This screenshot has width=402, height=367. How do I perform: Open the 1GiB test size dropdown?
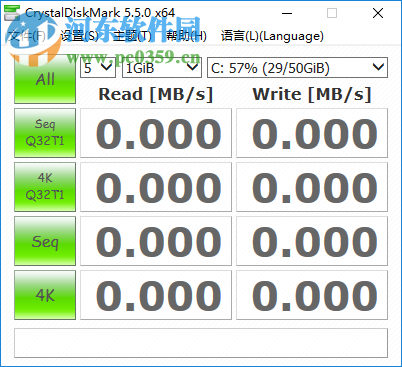[x=162, y=68]
